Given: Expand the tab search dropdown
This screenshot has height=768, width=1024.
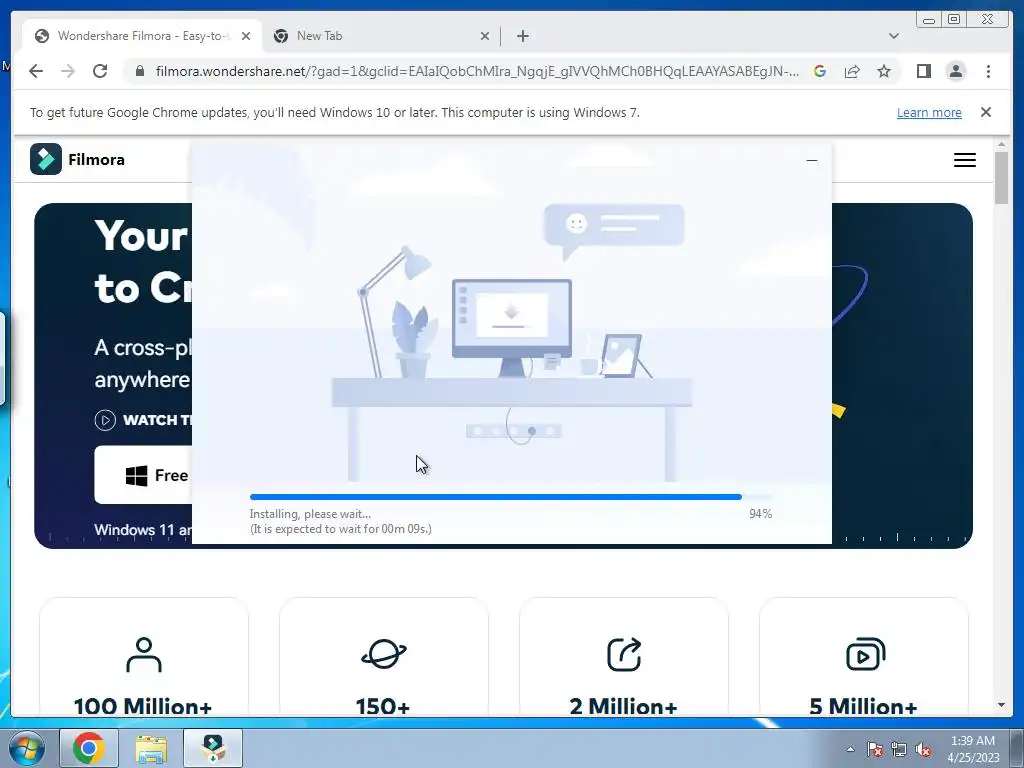Looking at the screenshot, I should tap(893, 36).
